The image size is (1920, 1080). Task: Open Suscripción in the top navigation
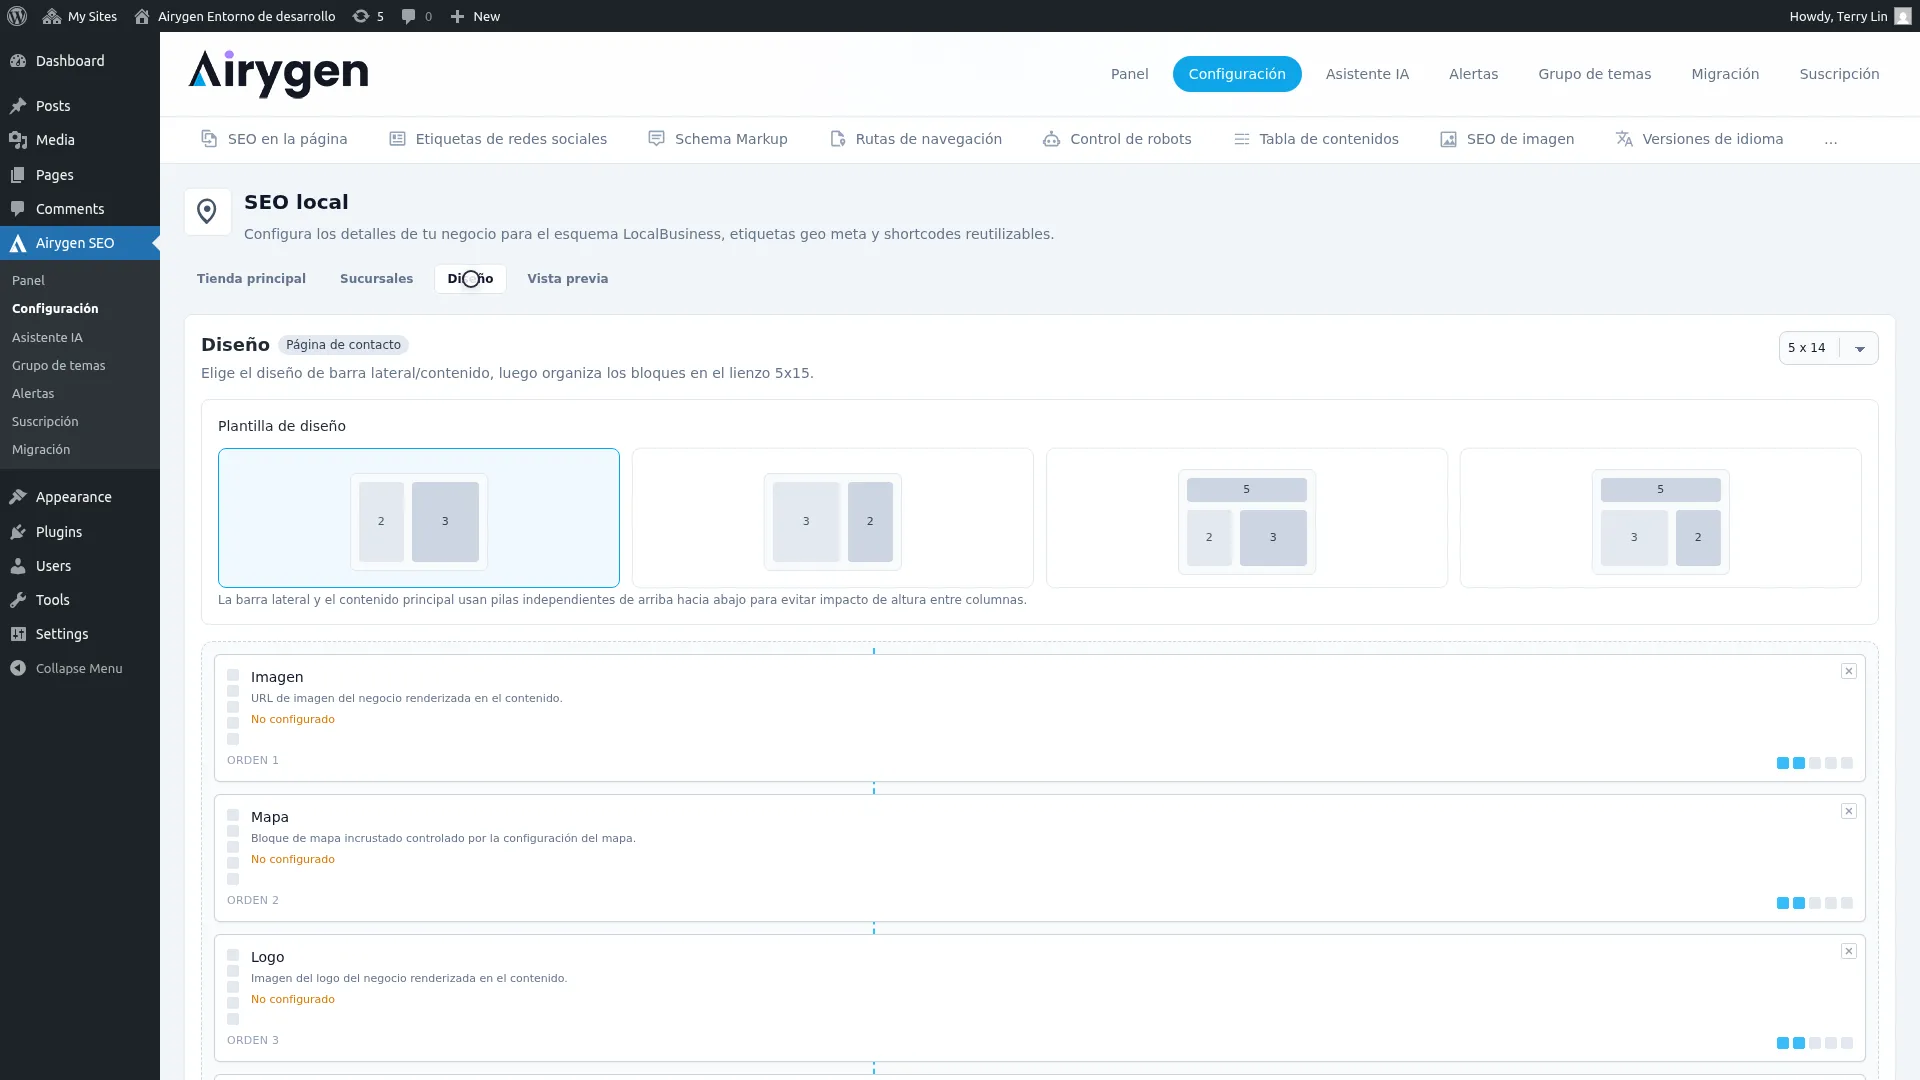pos(1839,74)
